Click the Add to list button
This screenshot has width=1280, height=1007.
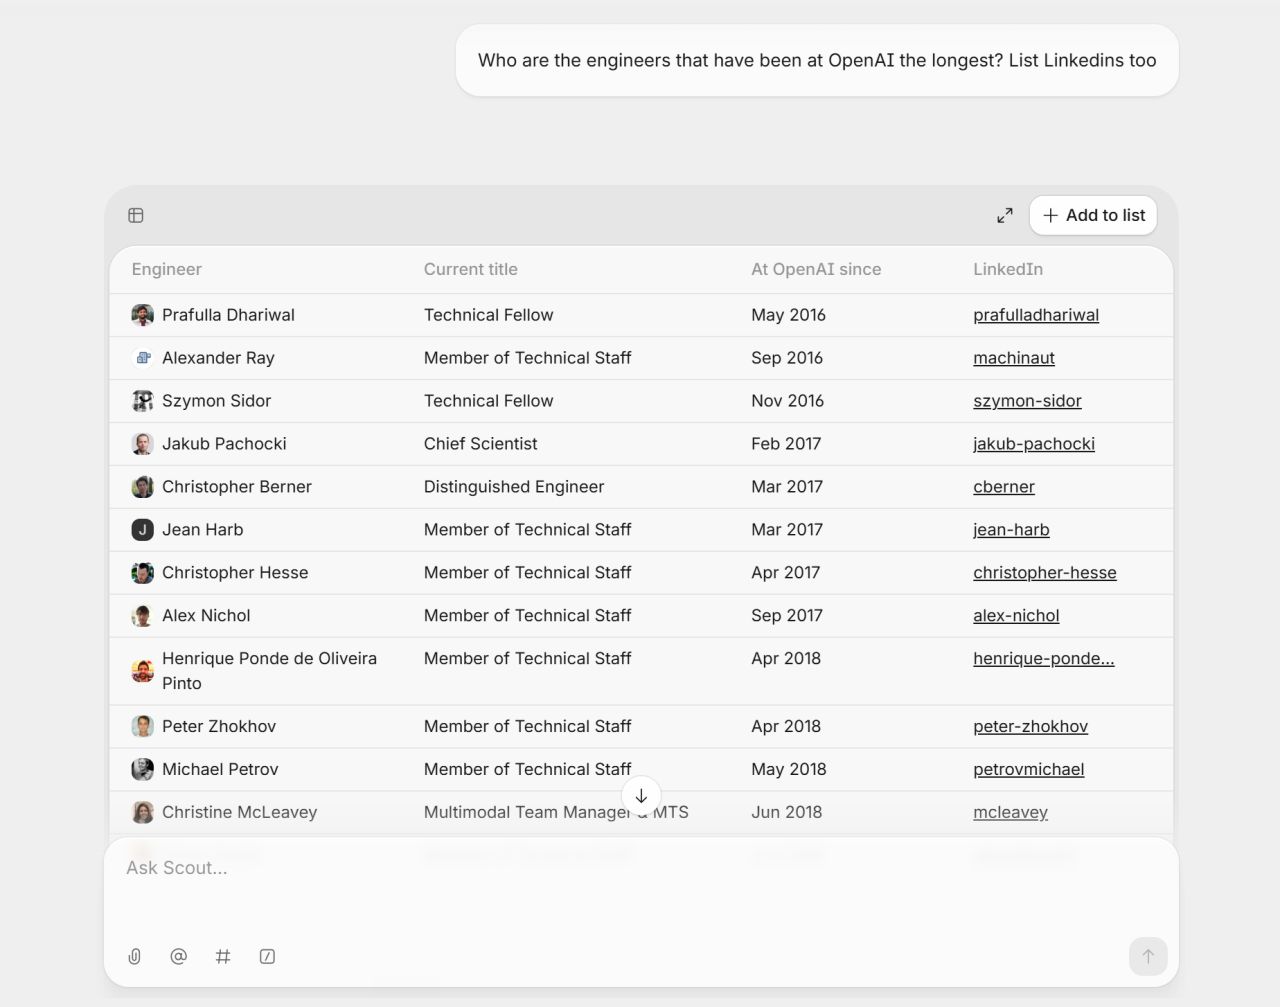point(1094,215)
